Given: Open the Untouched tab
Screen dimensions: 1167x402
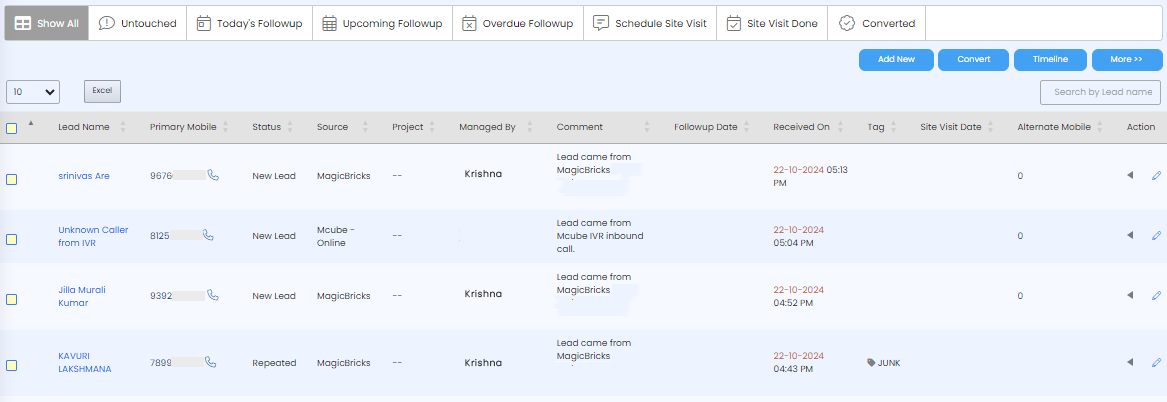Looking at the screenshot, I should 138,23.
